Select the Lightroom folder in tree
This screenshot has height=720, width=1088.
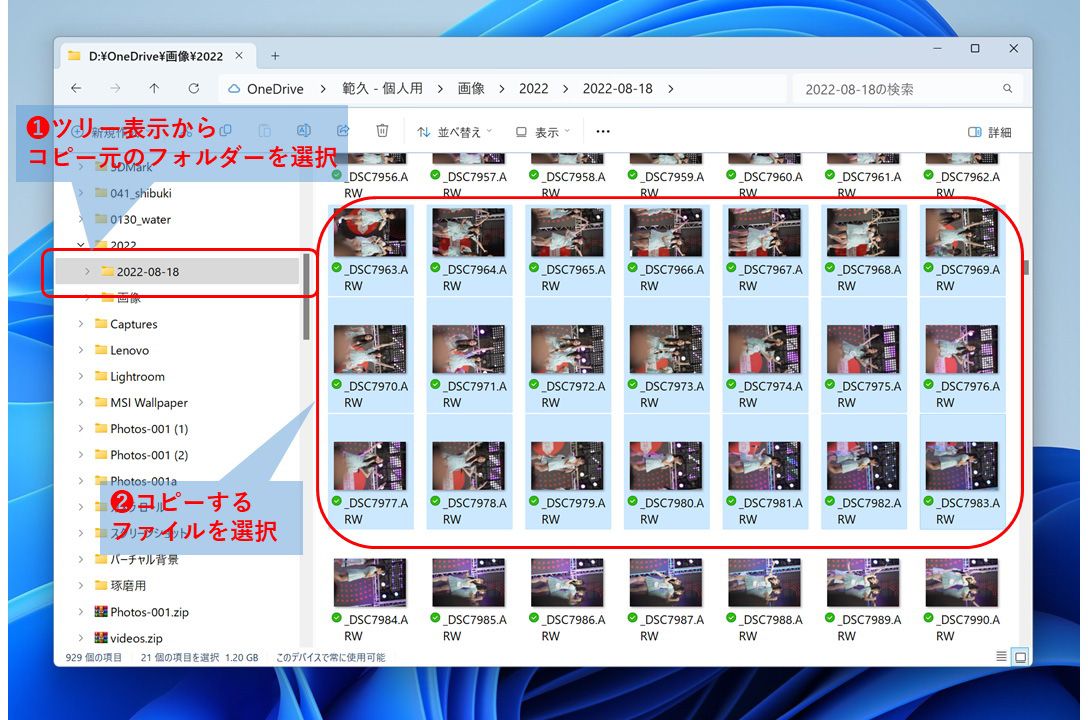click(x=137, y=377)
